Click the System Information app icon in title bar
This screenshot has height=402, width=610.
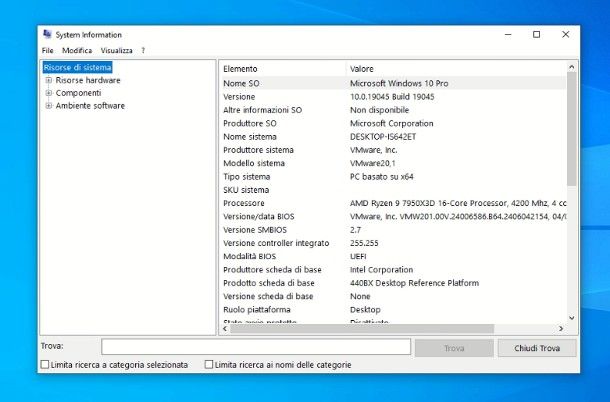click(x=47, y=34)
